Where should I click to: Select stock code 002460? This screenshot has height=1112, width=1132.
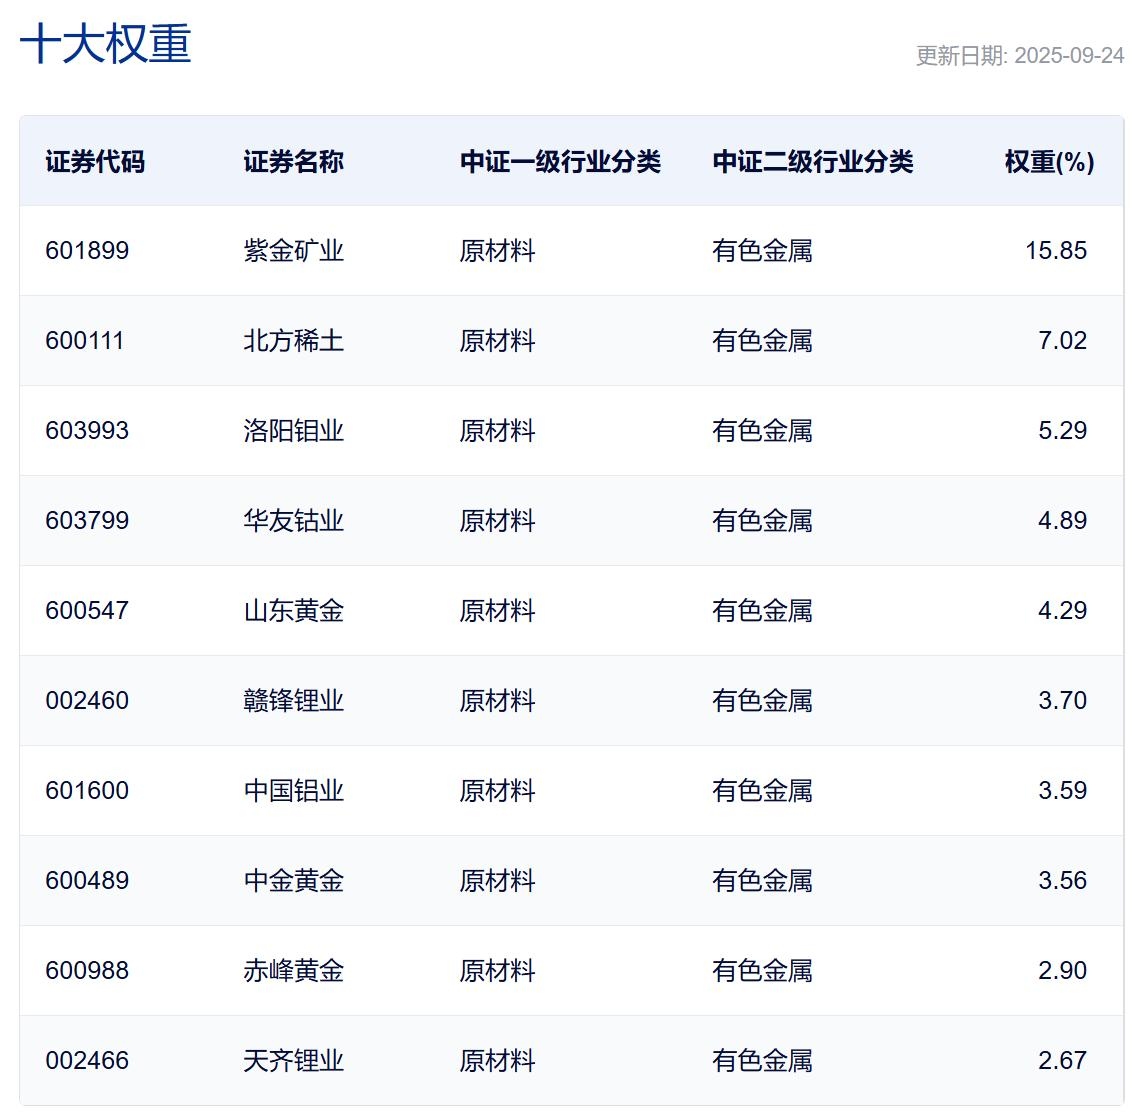click(87, 700)
